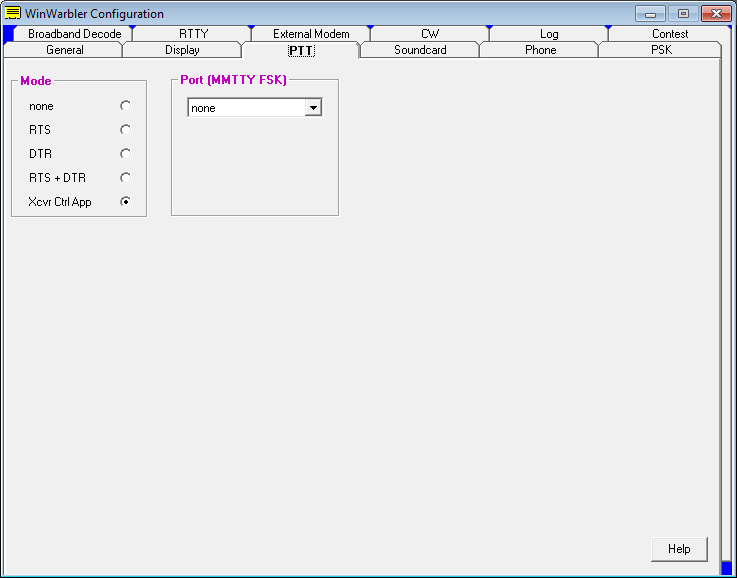Select the PTT tab

pyautogui.click(x=301, y=50)
